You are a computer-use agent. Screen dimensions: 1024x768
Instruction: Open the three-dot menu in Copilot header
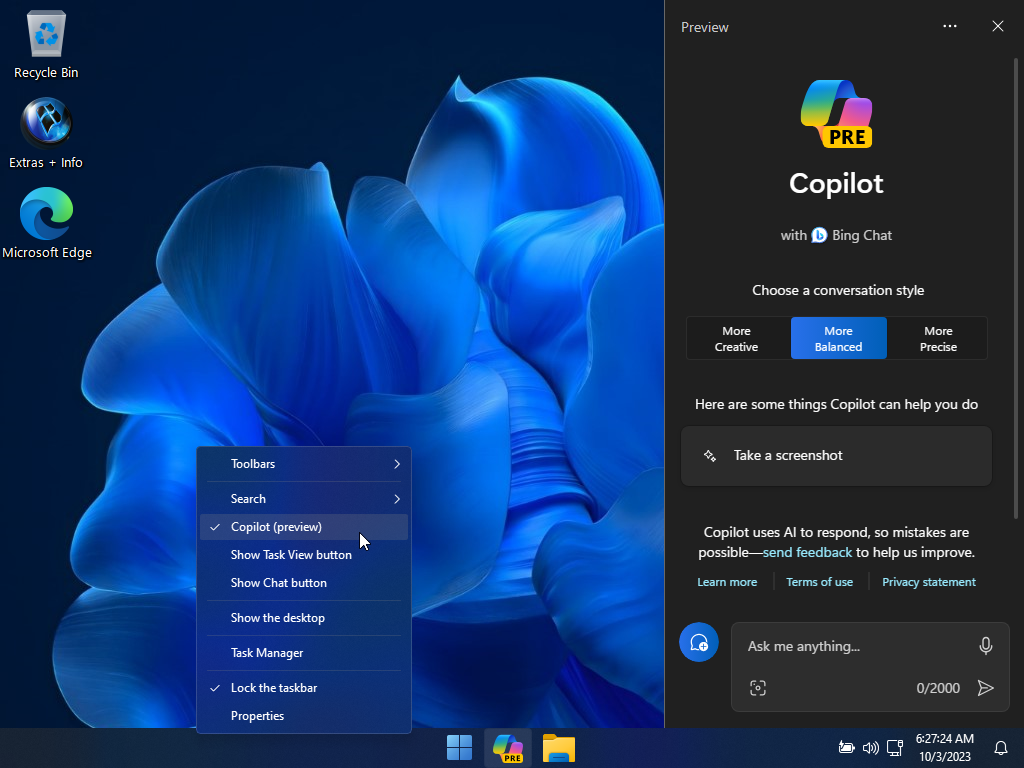(950, 27)
